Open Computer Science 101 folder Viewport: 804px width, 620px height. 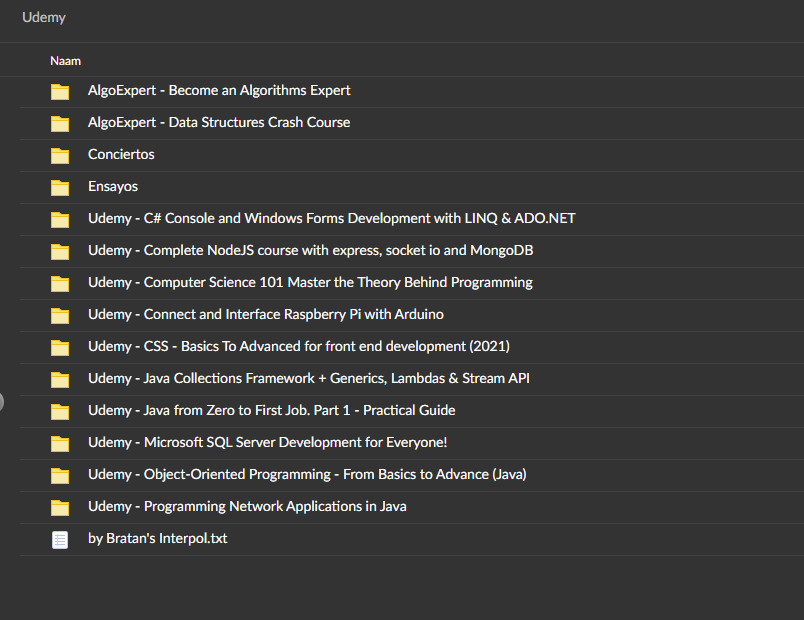(x=309, y=282)
